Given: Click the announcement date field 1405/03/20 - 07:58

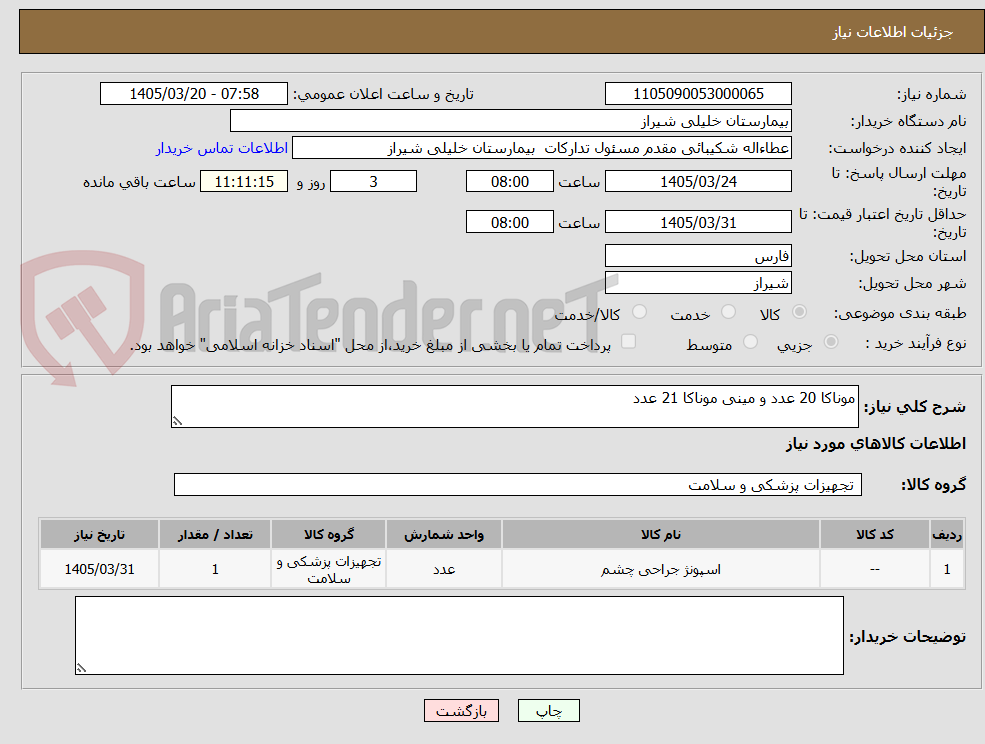Looking at the screenshot, I should point(193,94).
